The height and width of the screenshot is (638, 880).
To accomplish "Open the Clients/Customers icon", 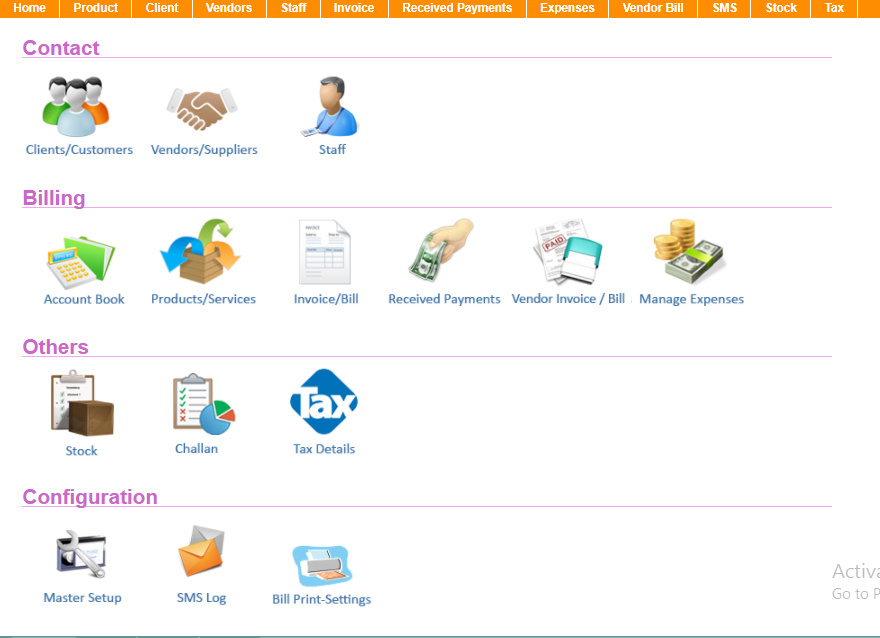I will point(76,107).
